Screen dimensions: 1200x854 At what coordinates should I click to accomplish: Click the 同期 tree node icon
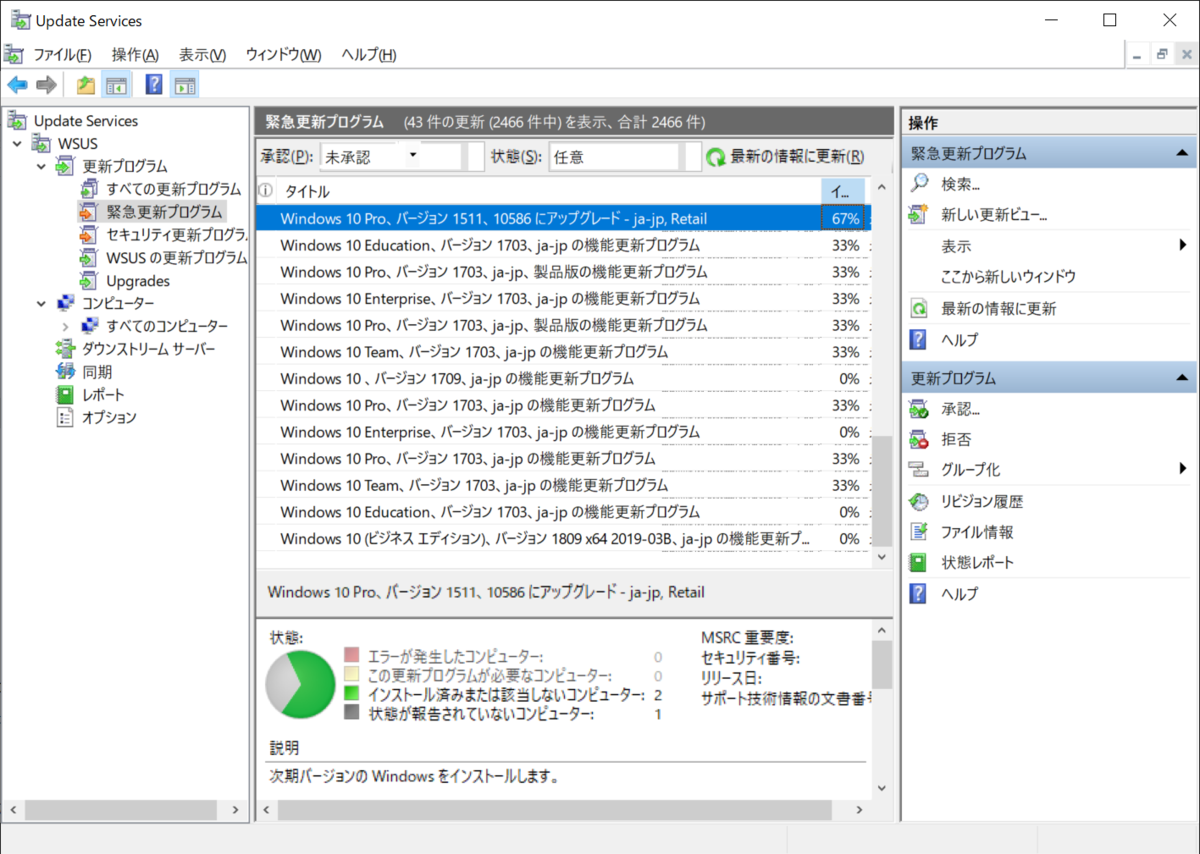(x=65, y=372)
